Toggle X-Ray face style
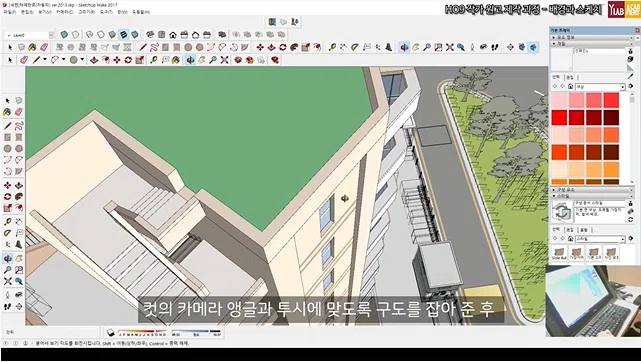 [64, 35]
